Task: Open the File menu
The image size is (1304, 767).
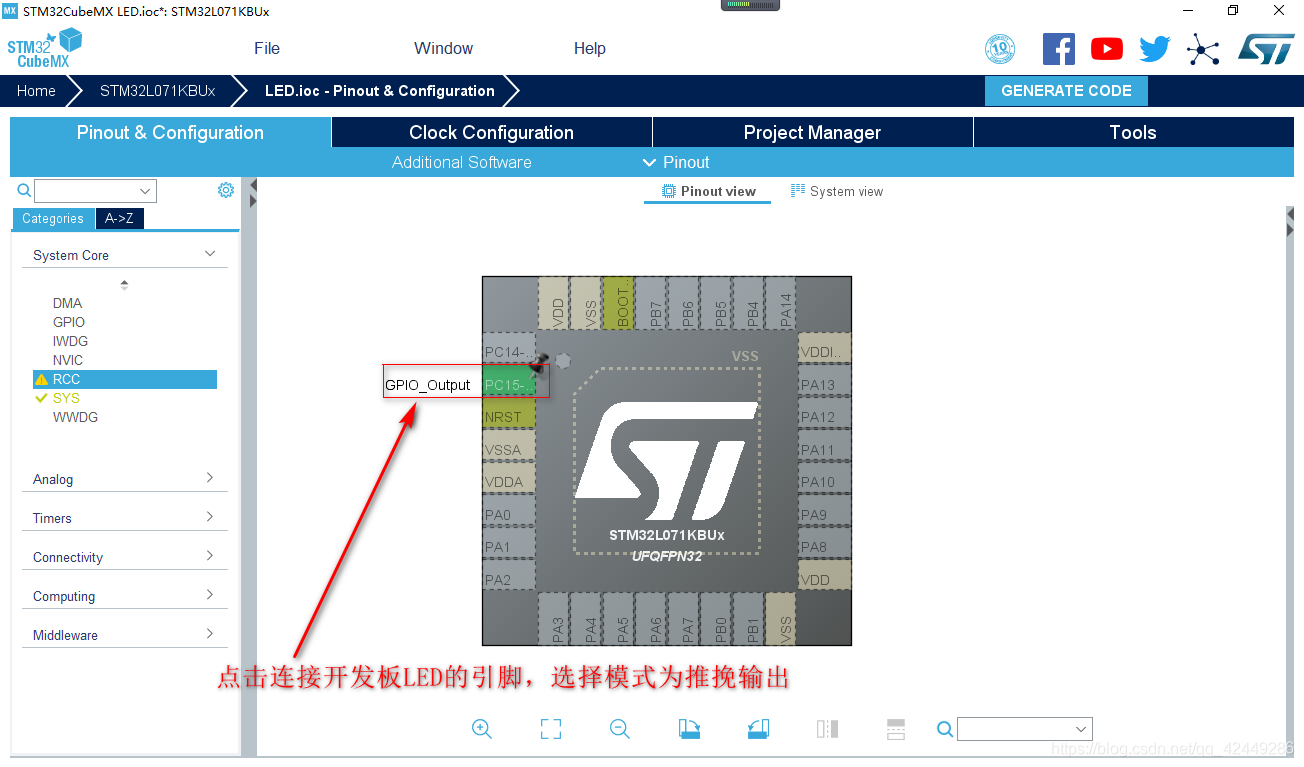Action: click(267, 48)
